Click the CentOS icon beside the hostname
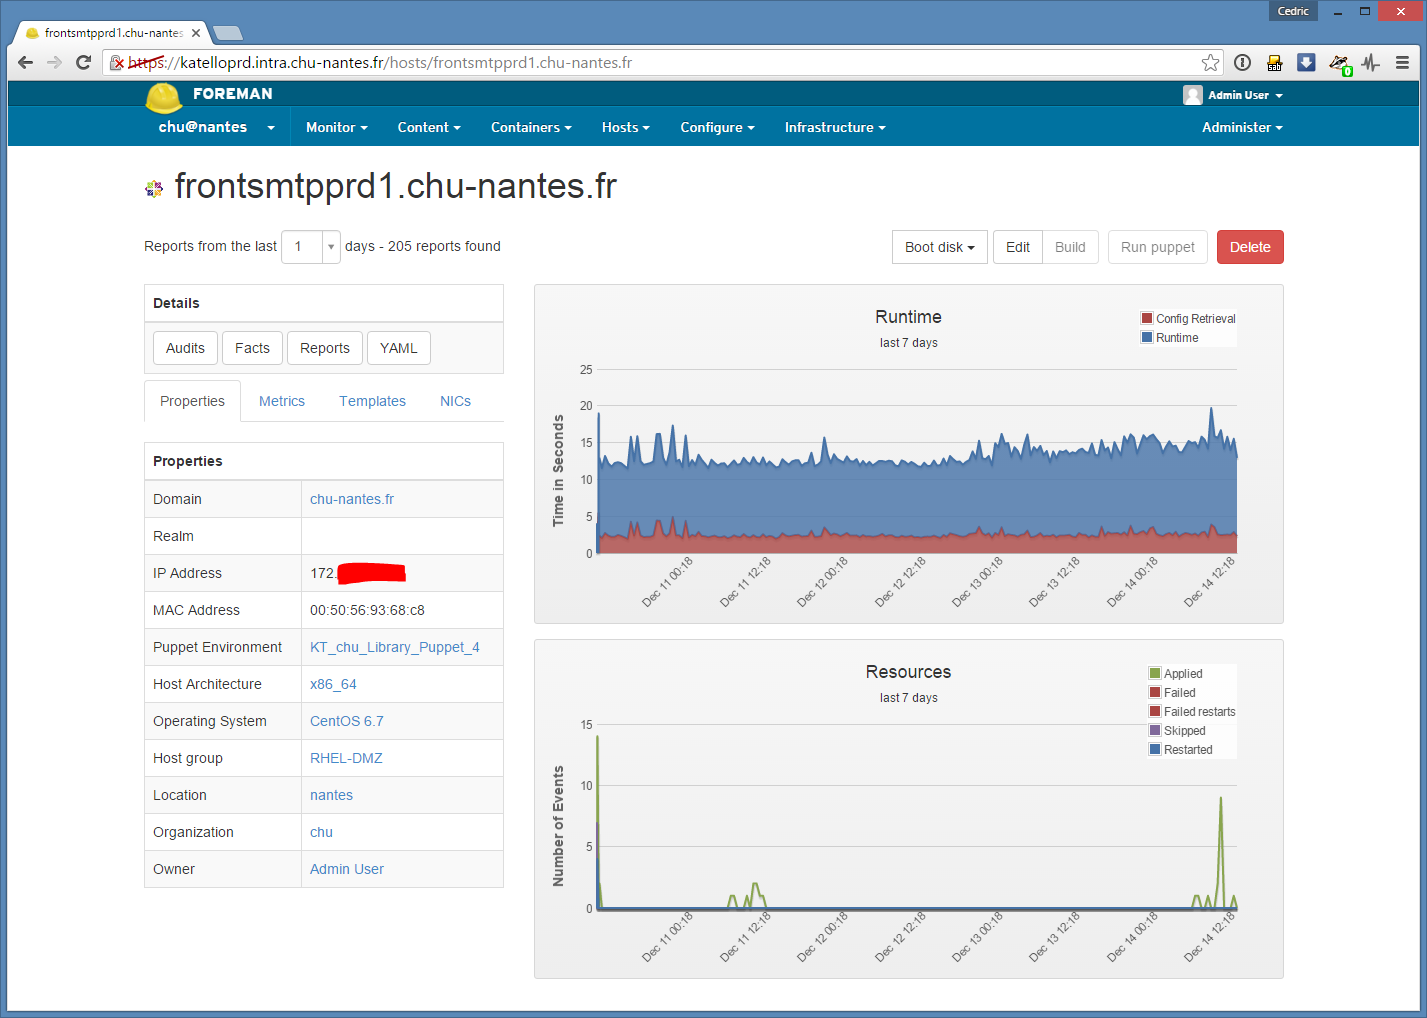 154,188
